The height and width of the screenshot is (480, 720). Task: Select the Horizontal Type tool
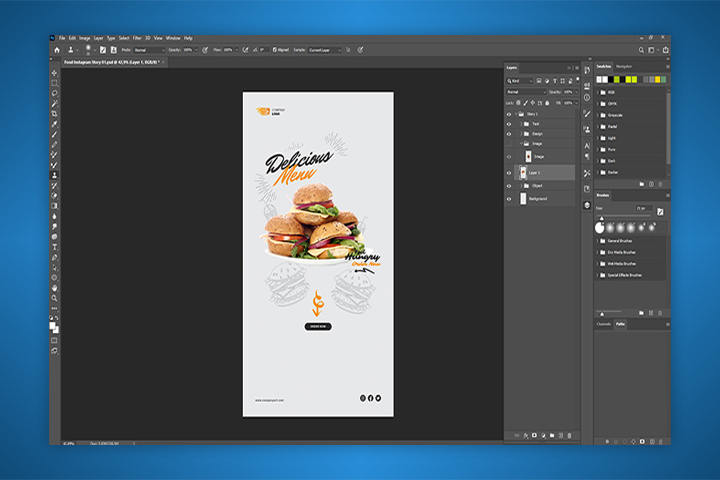(54, 247)
